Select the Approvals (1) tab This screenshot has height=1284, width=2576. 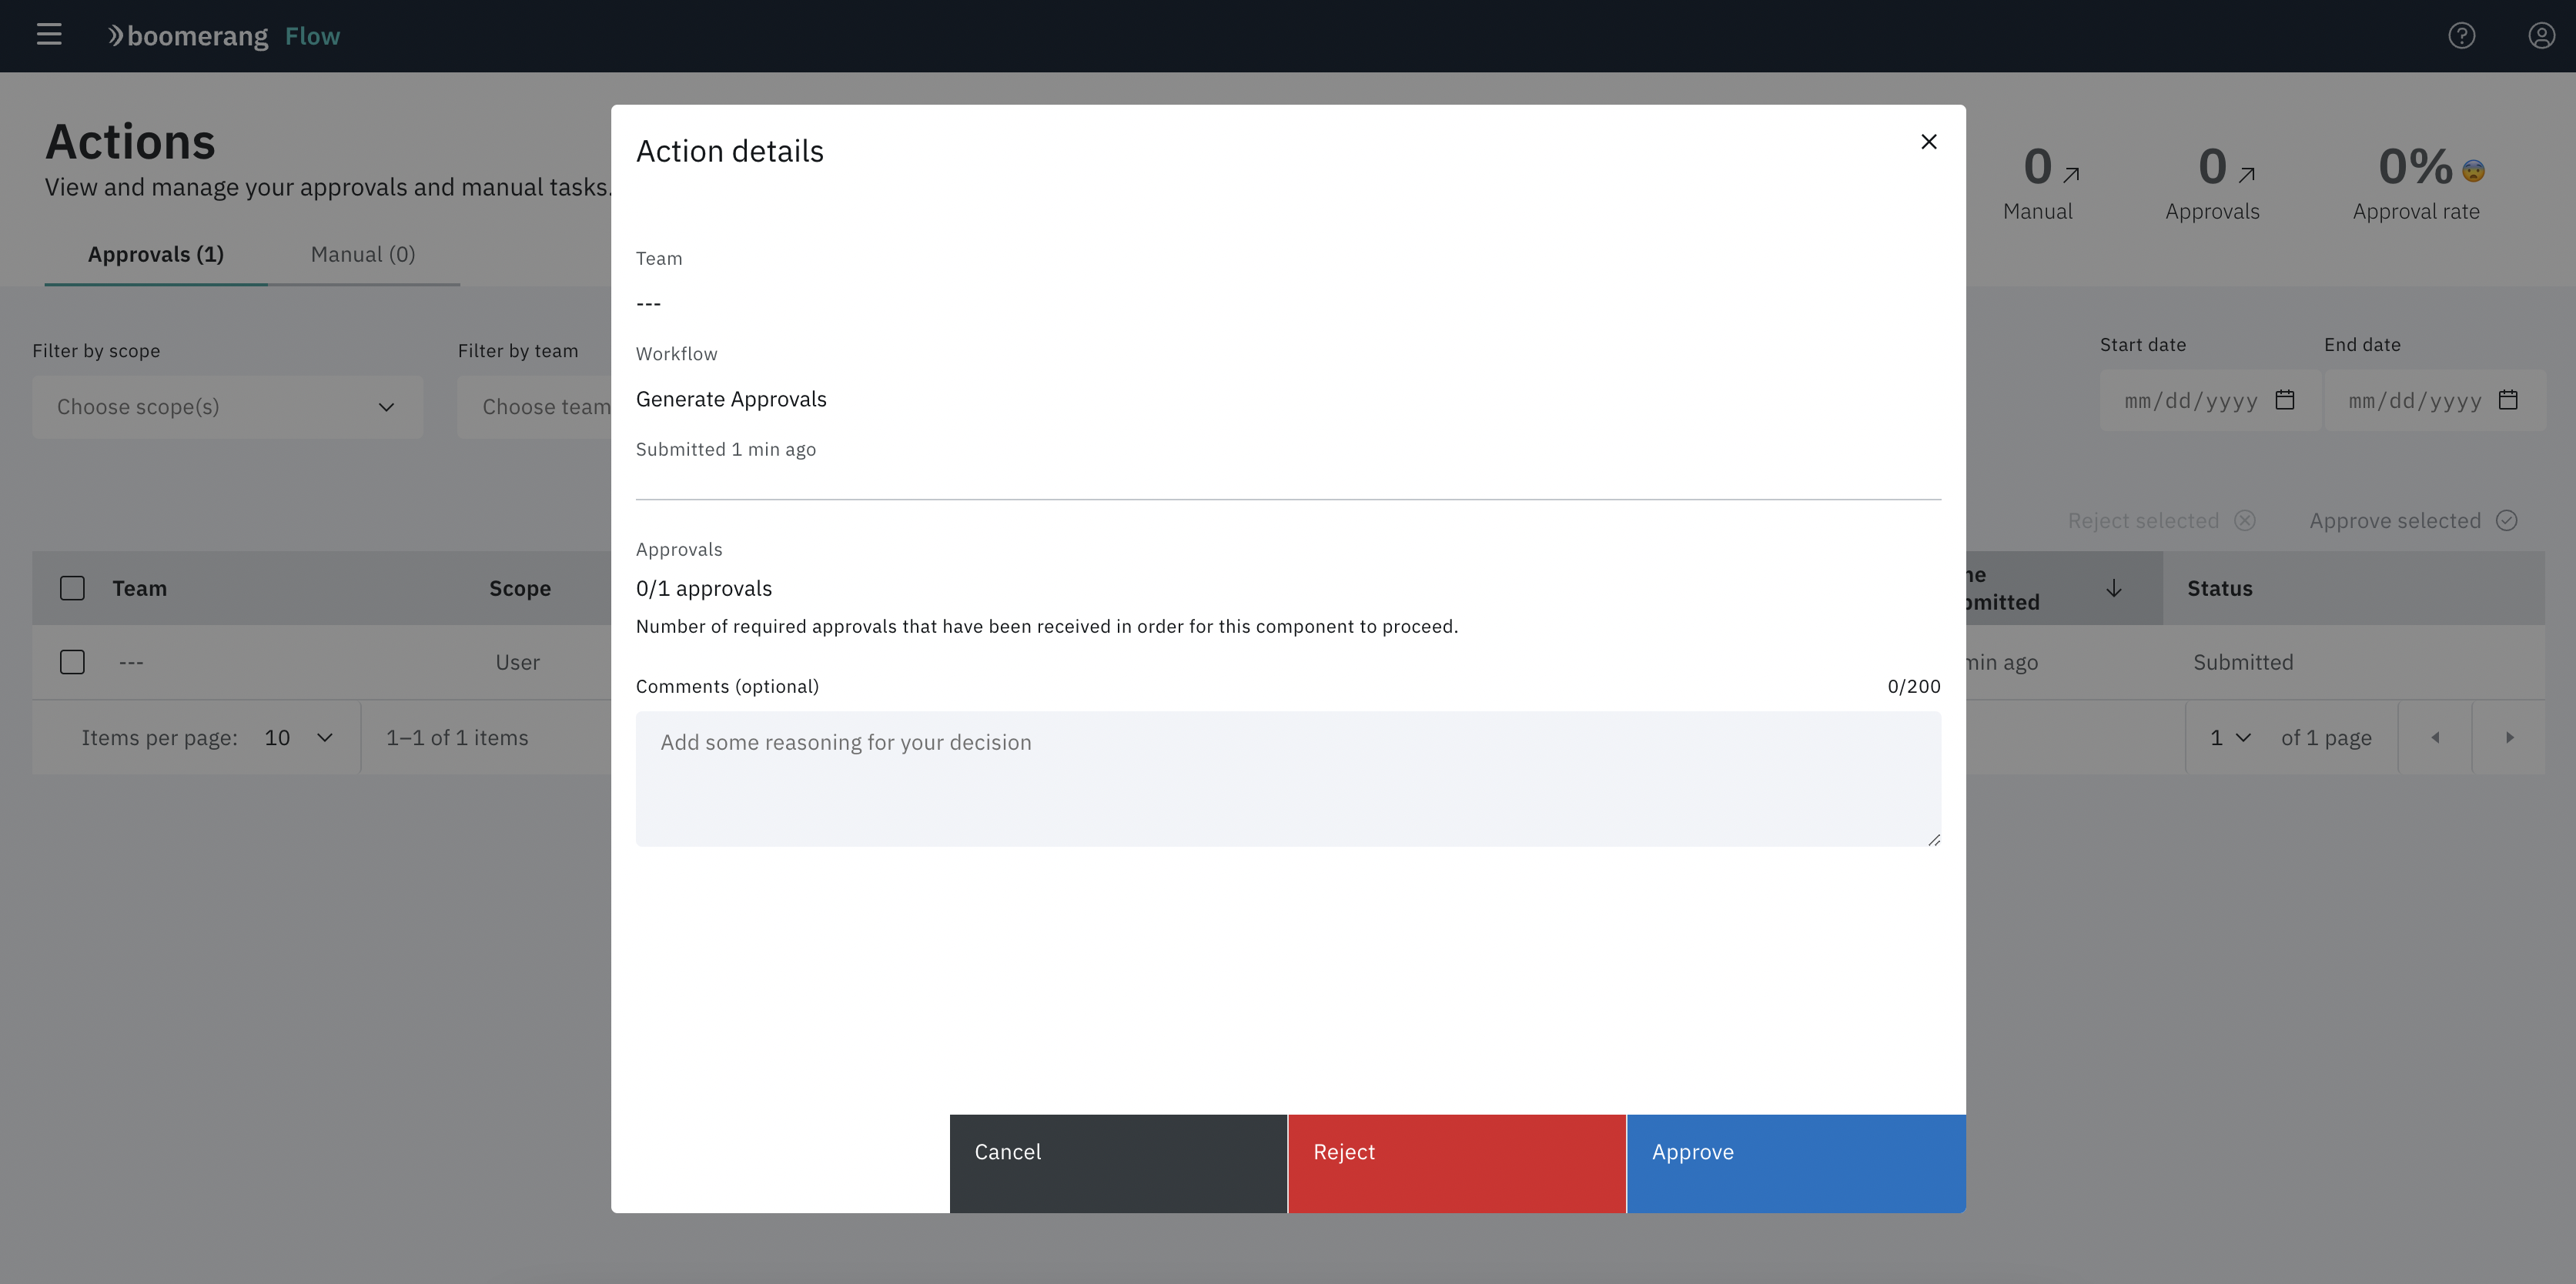(x=155, y=254)
